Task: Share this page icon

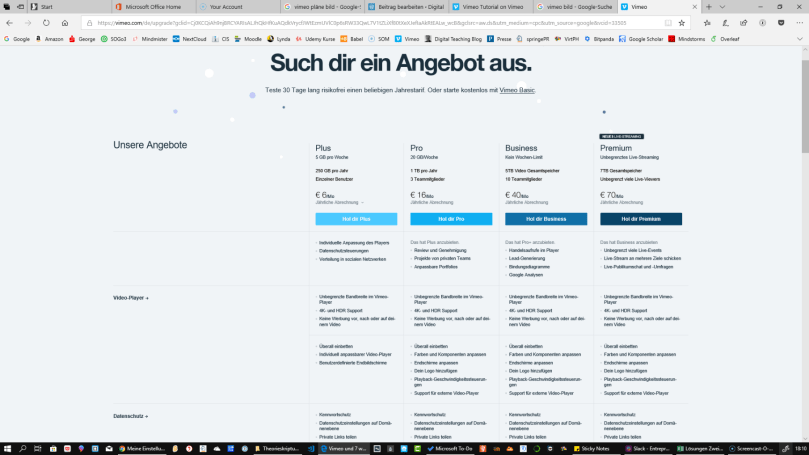Action: point(743,23)
